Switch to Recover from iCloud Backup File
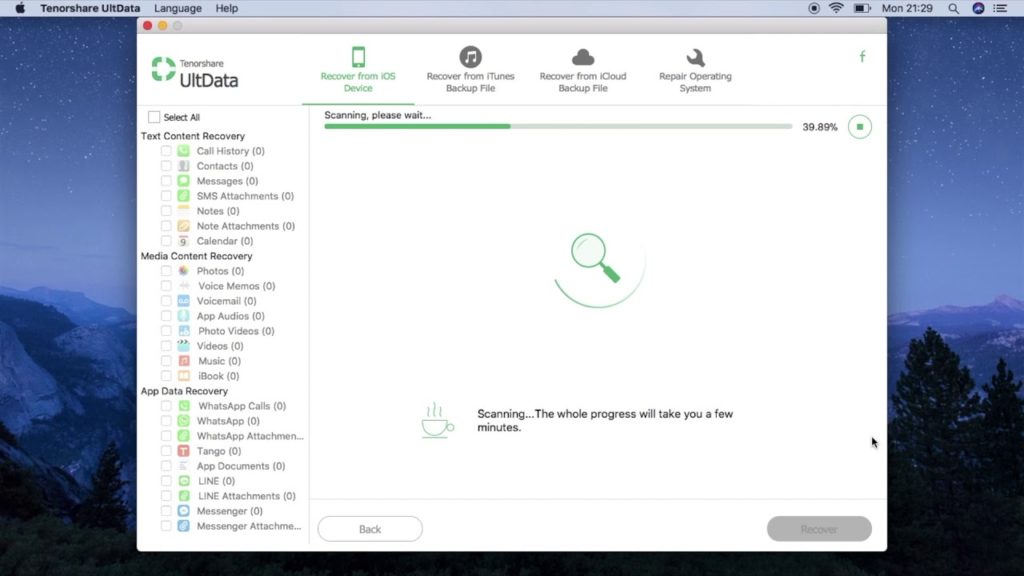 tap(583, 70)
